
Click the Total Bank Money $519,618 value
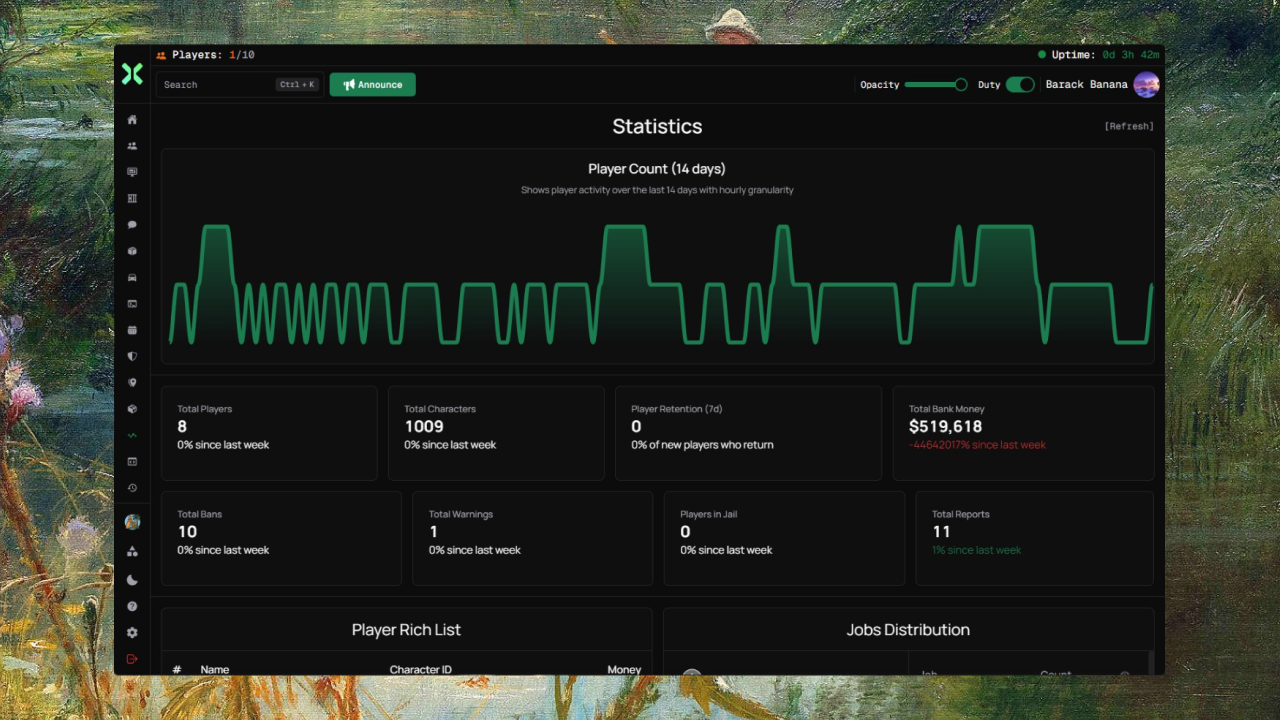[x=946, y=427]
